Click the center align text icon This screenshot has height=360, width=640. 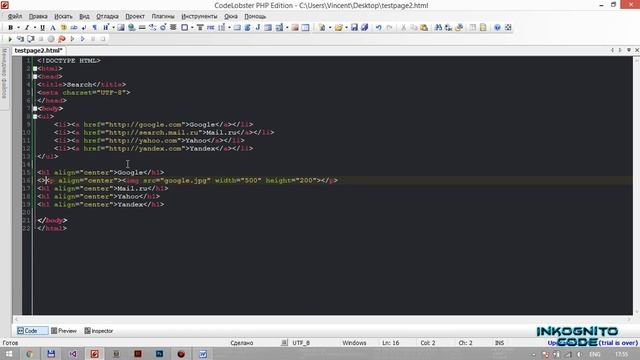(x=173, y=27)
